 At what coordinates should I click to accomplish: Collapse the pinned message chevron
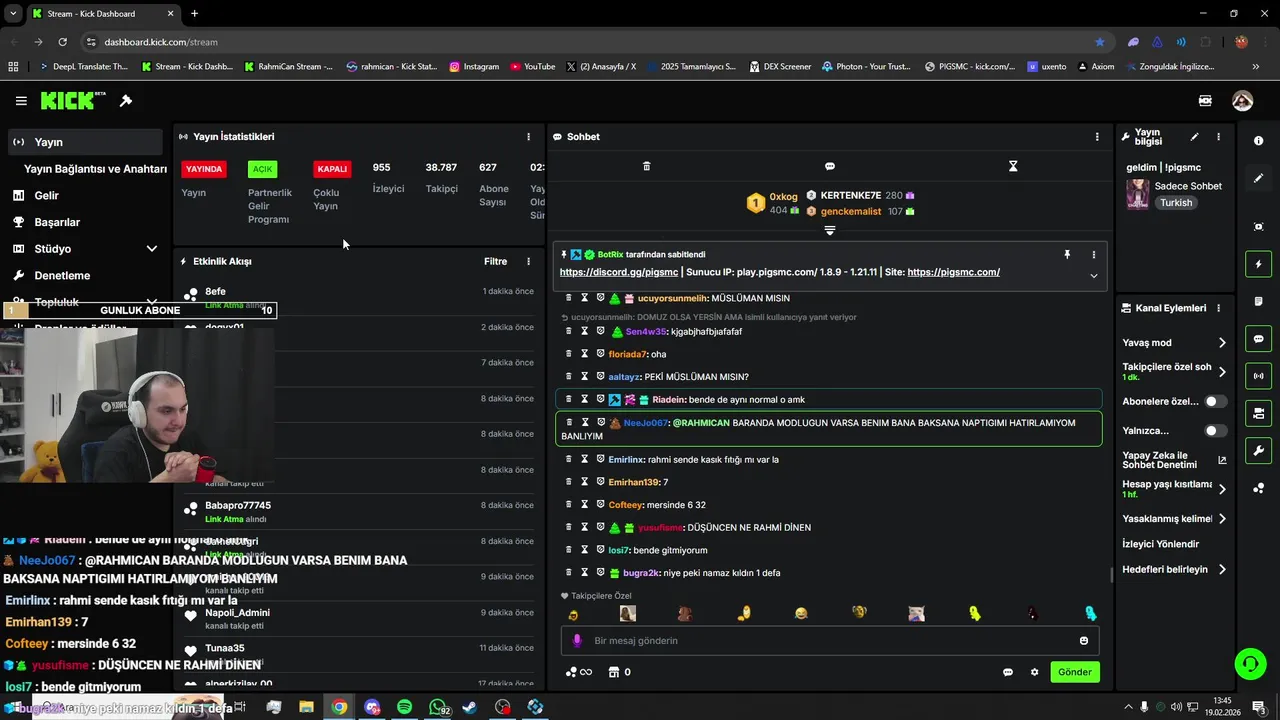1093,276
